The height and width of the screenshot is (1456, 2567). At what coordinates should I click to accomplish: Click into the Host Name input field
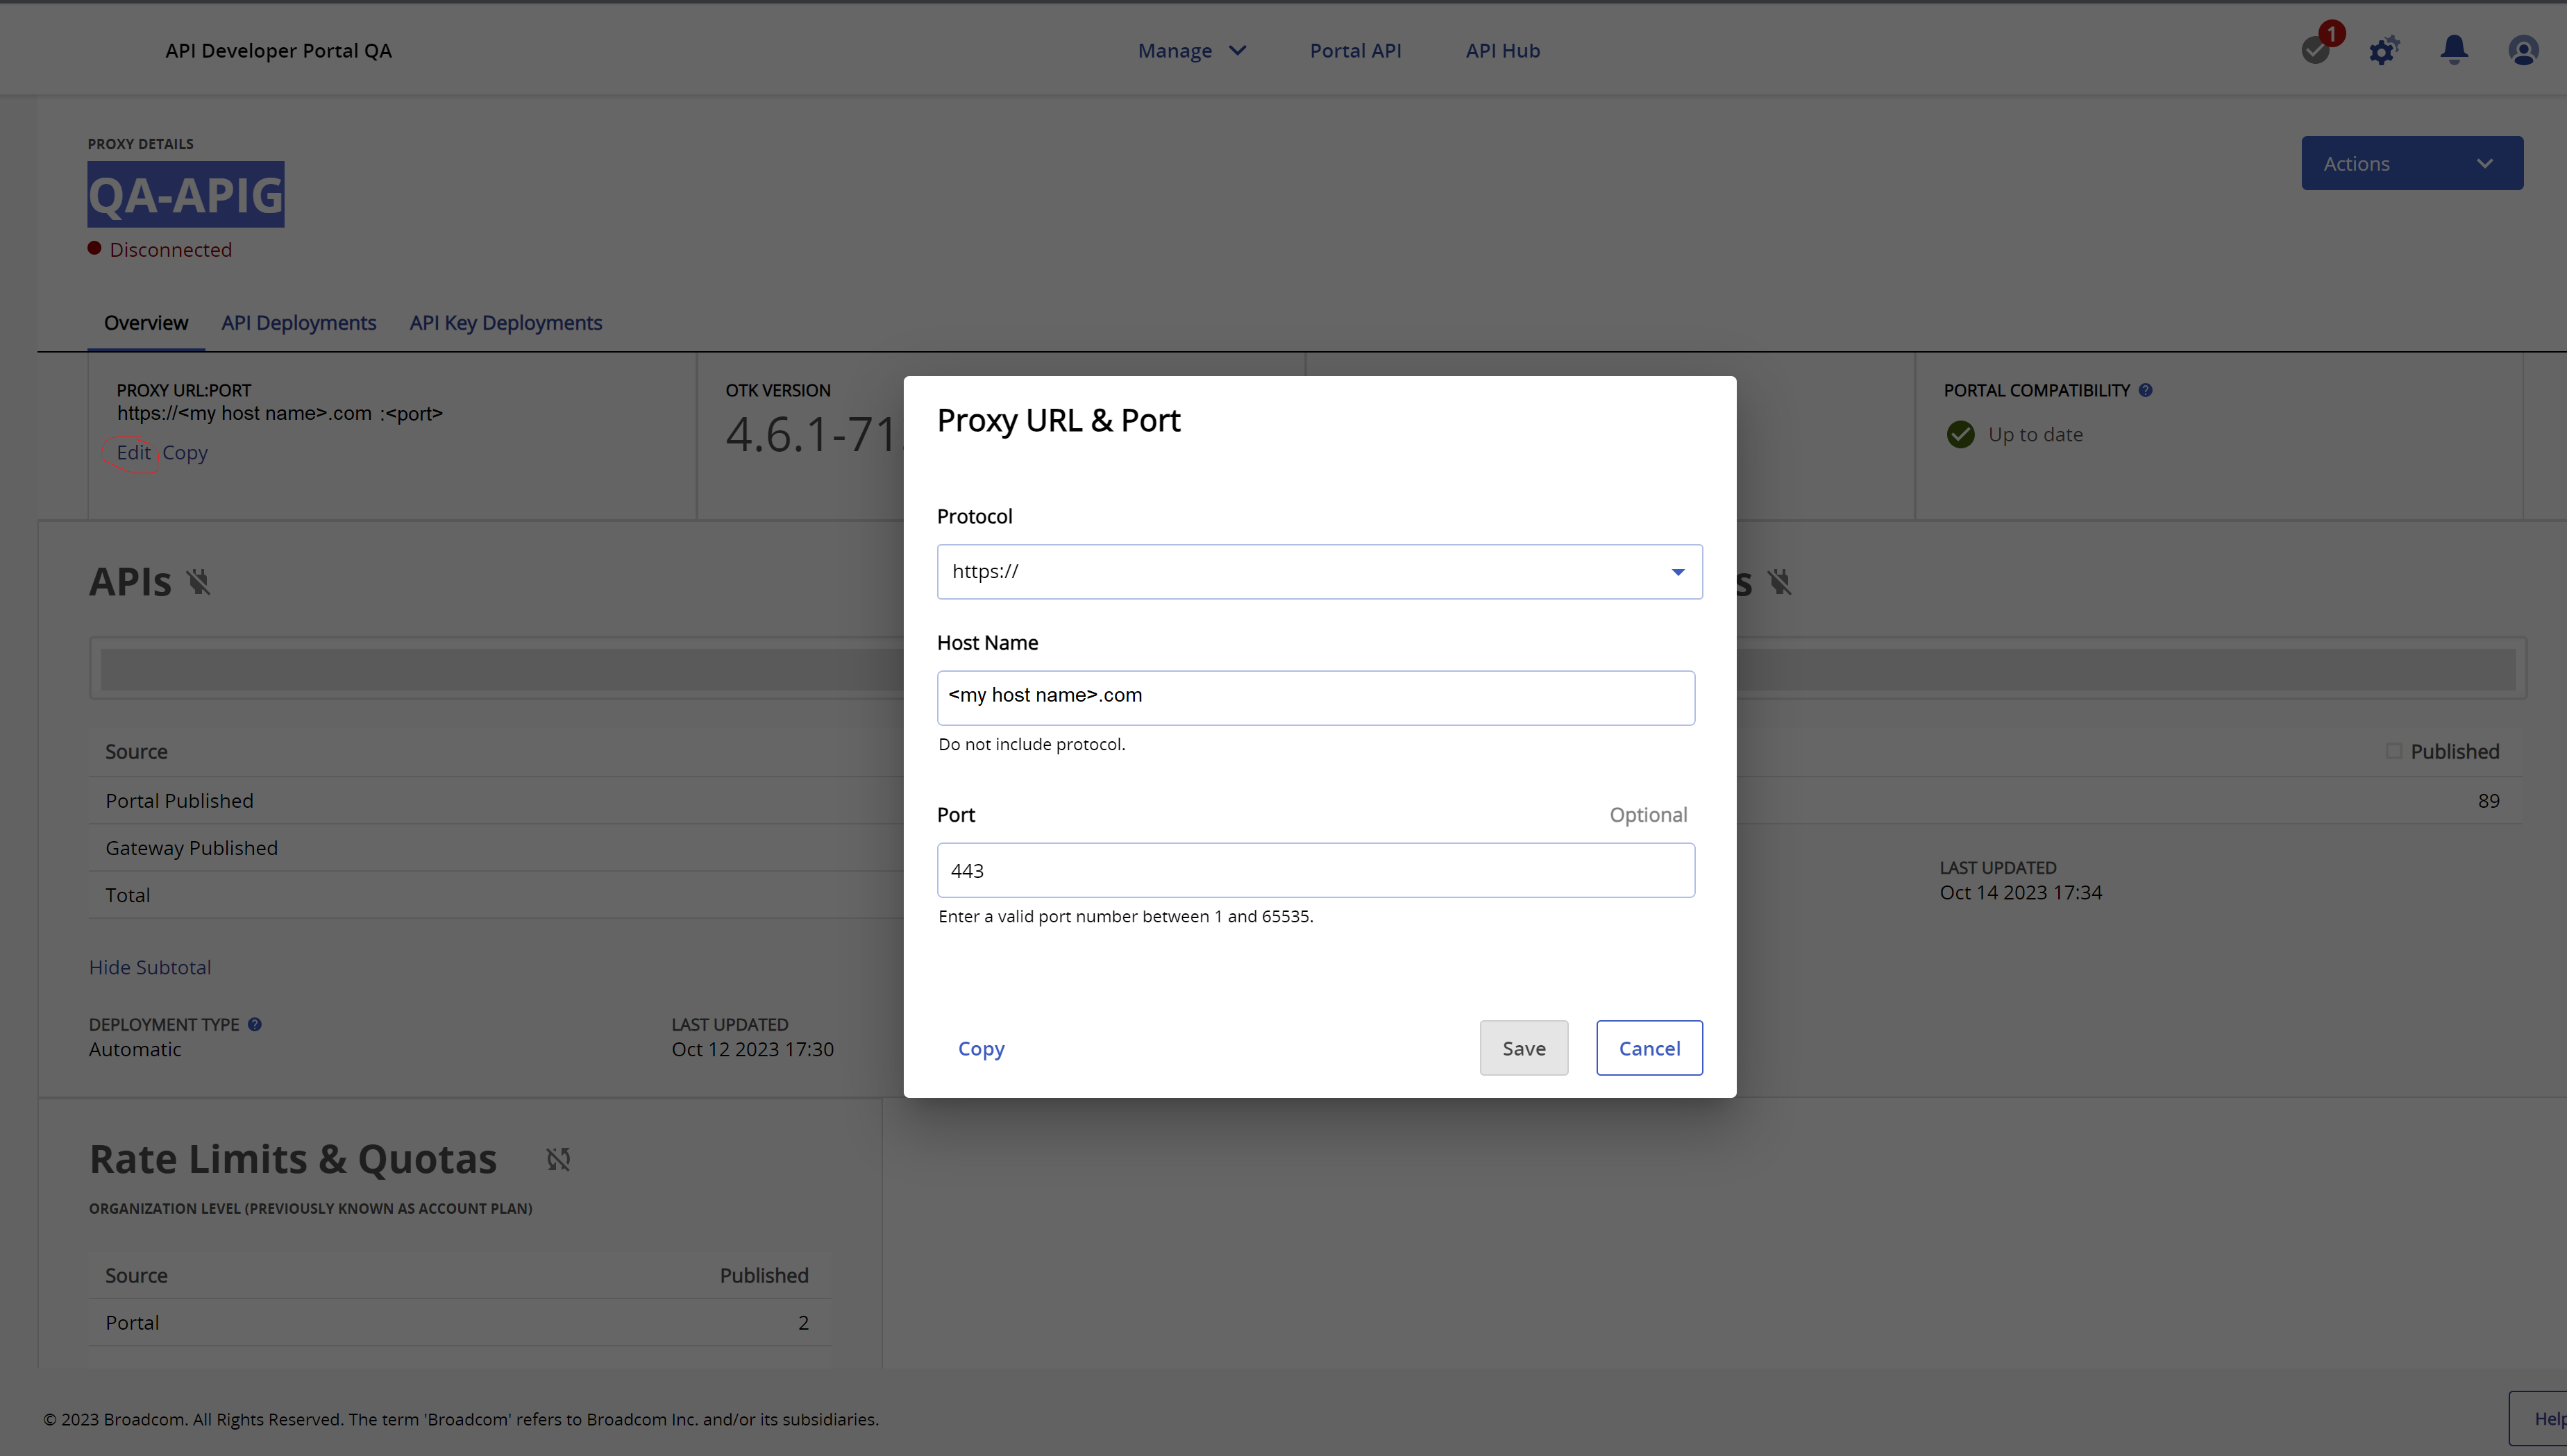tap(1315, 697)
